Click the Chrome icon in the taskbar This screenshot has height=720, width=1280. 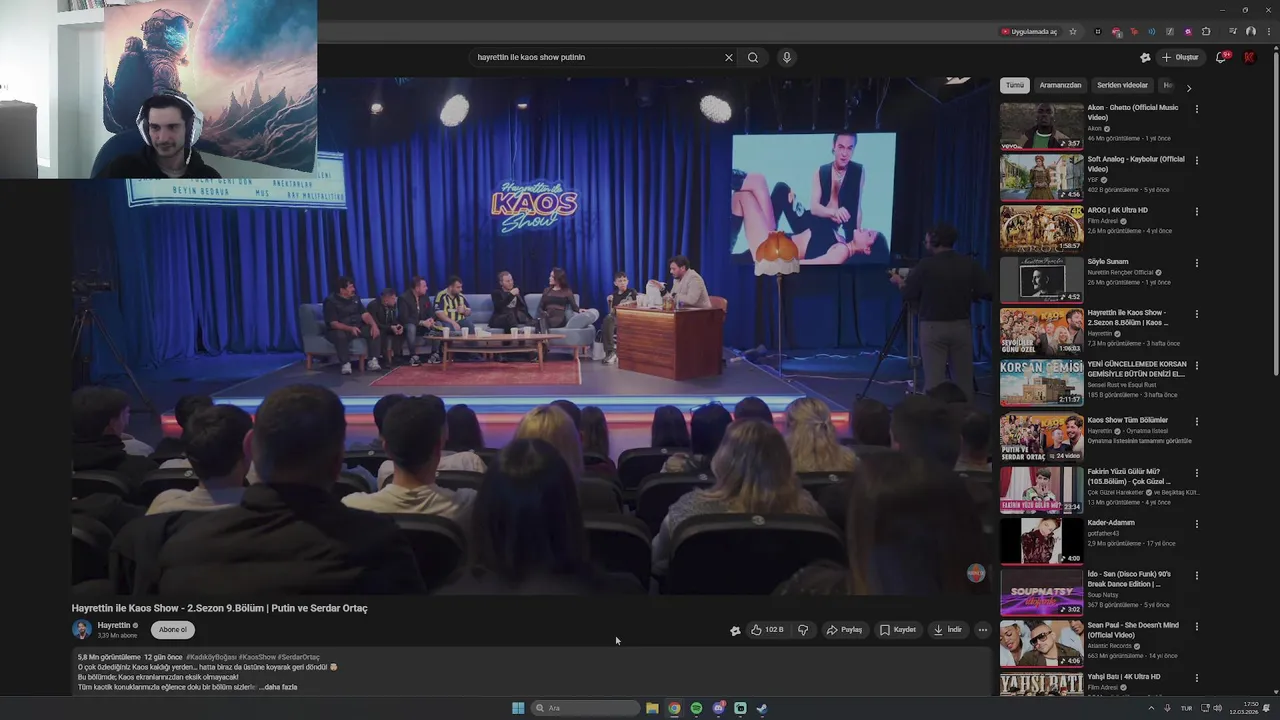coord(674,708)
